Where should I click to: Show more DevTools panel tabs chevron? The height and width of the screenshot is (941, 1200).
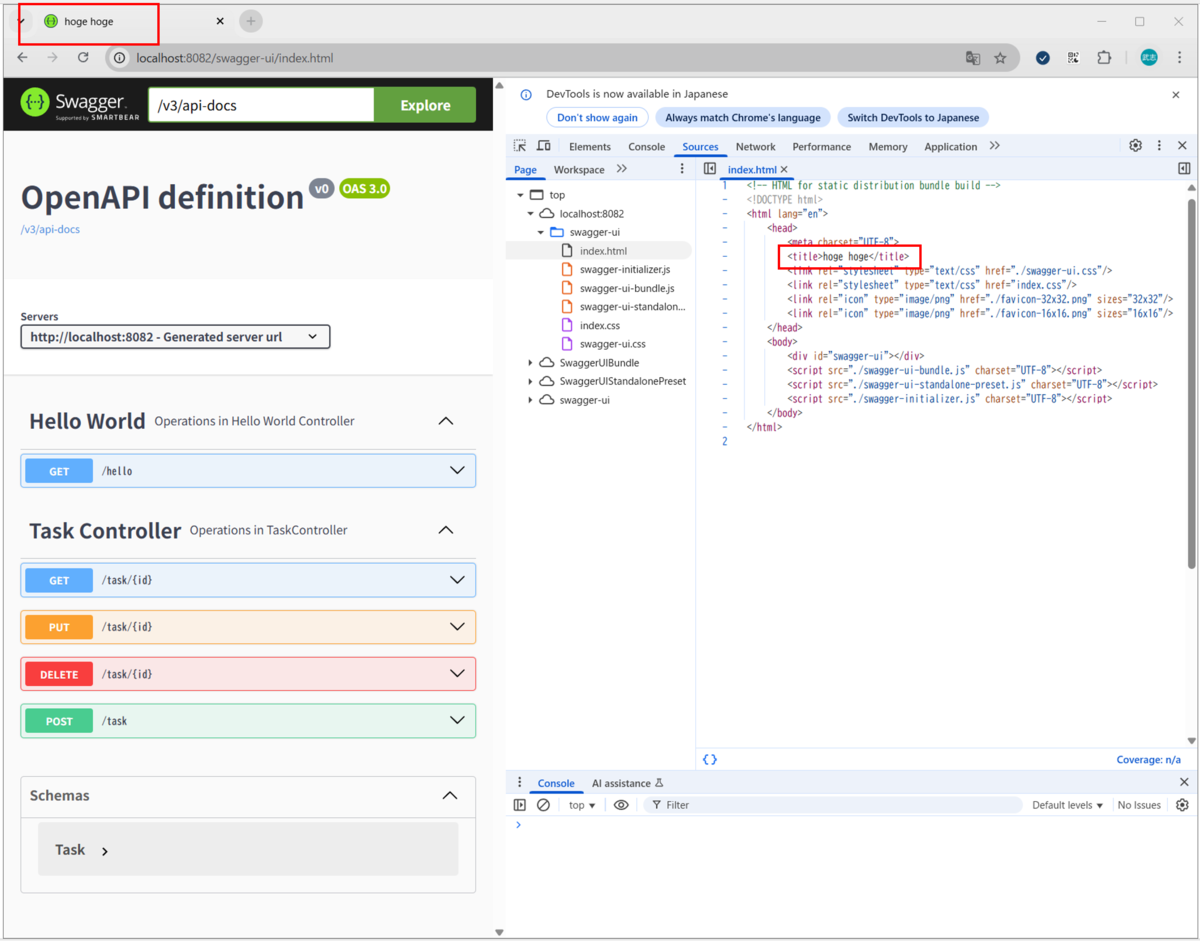[995, 146]
